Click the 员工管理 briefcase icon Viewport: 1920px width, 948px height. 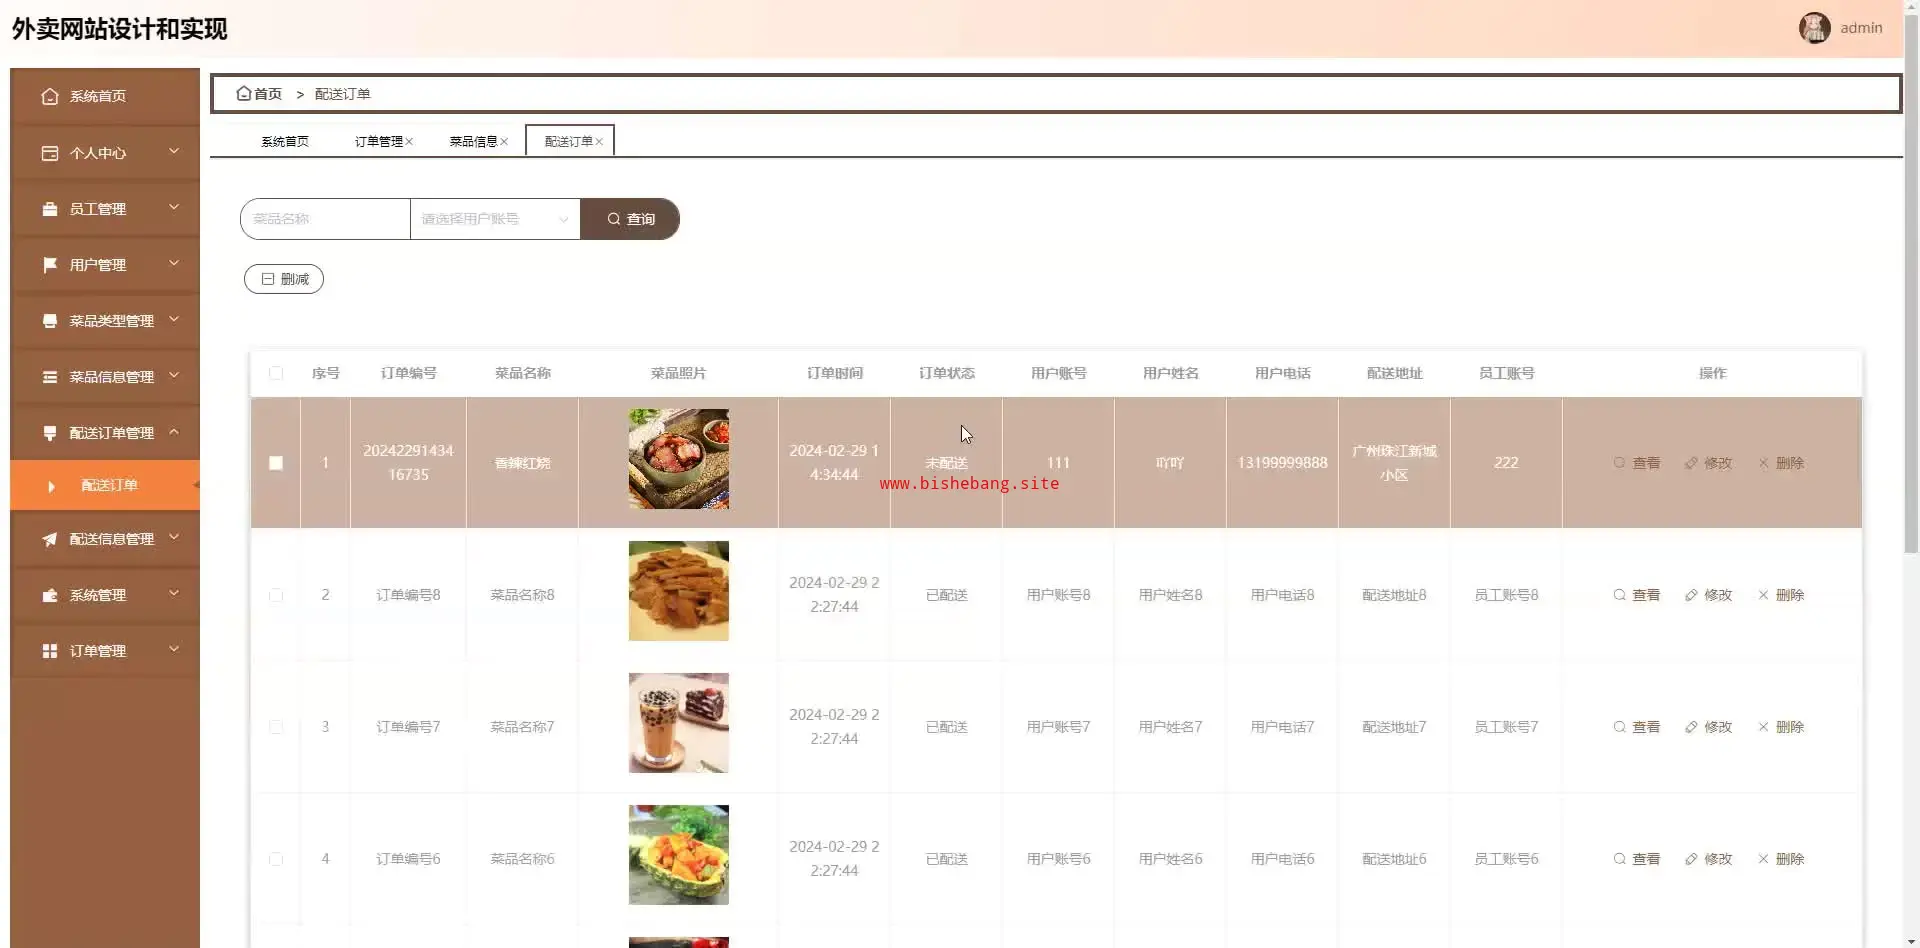50,209
